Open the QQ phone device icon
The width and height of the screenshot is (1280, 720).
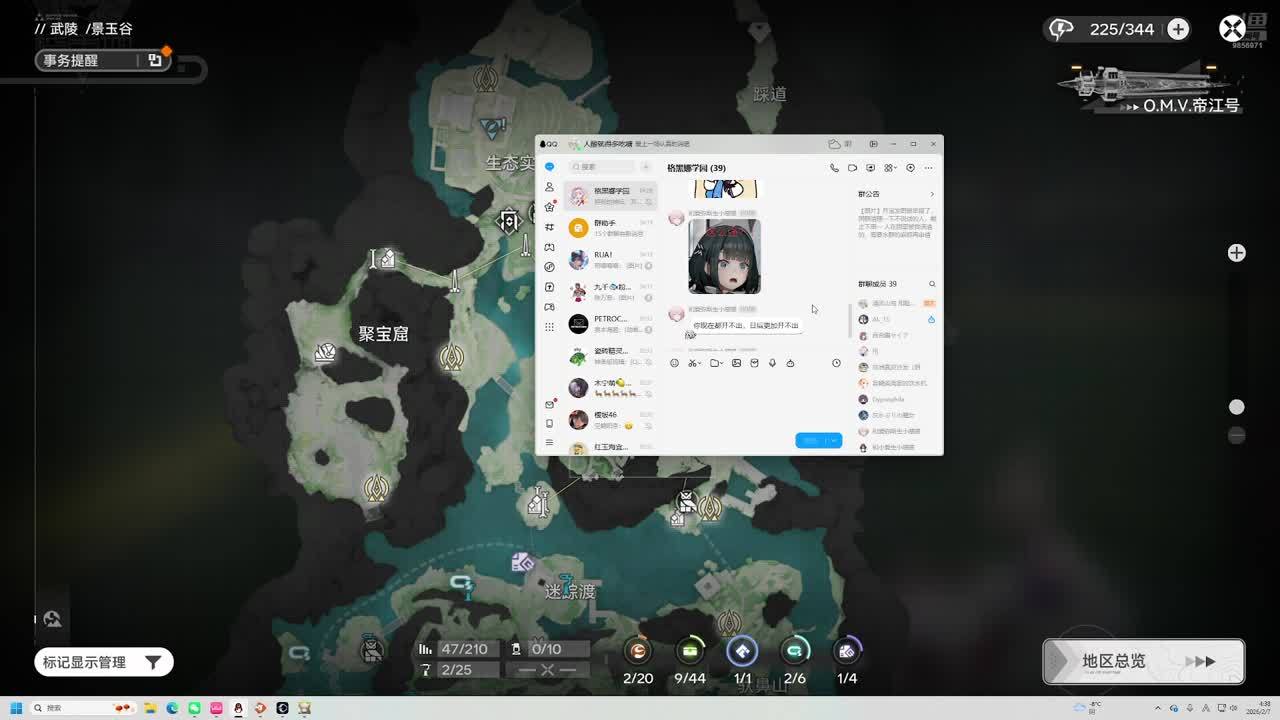click(549, 423)
